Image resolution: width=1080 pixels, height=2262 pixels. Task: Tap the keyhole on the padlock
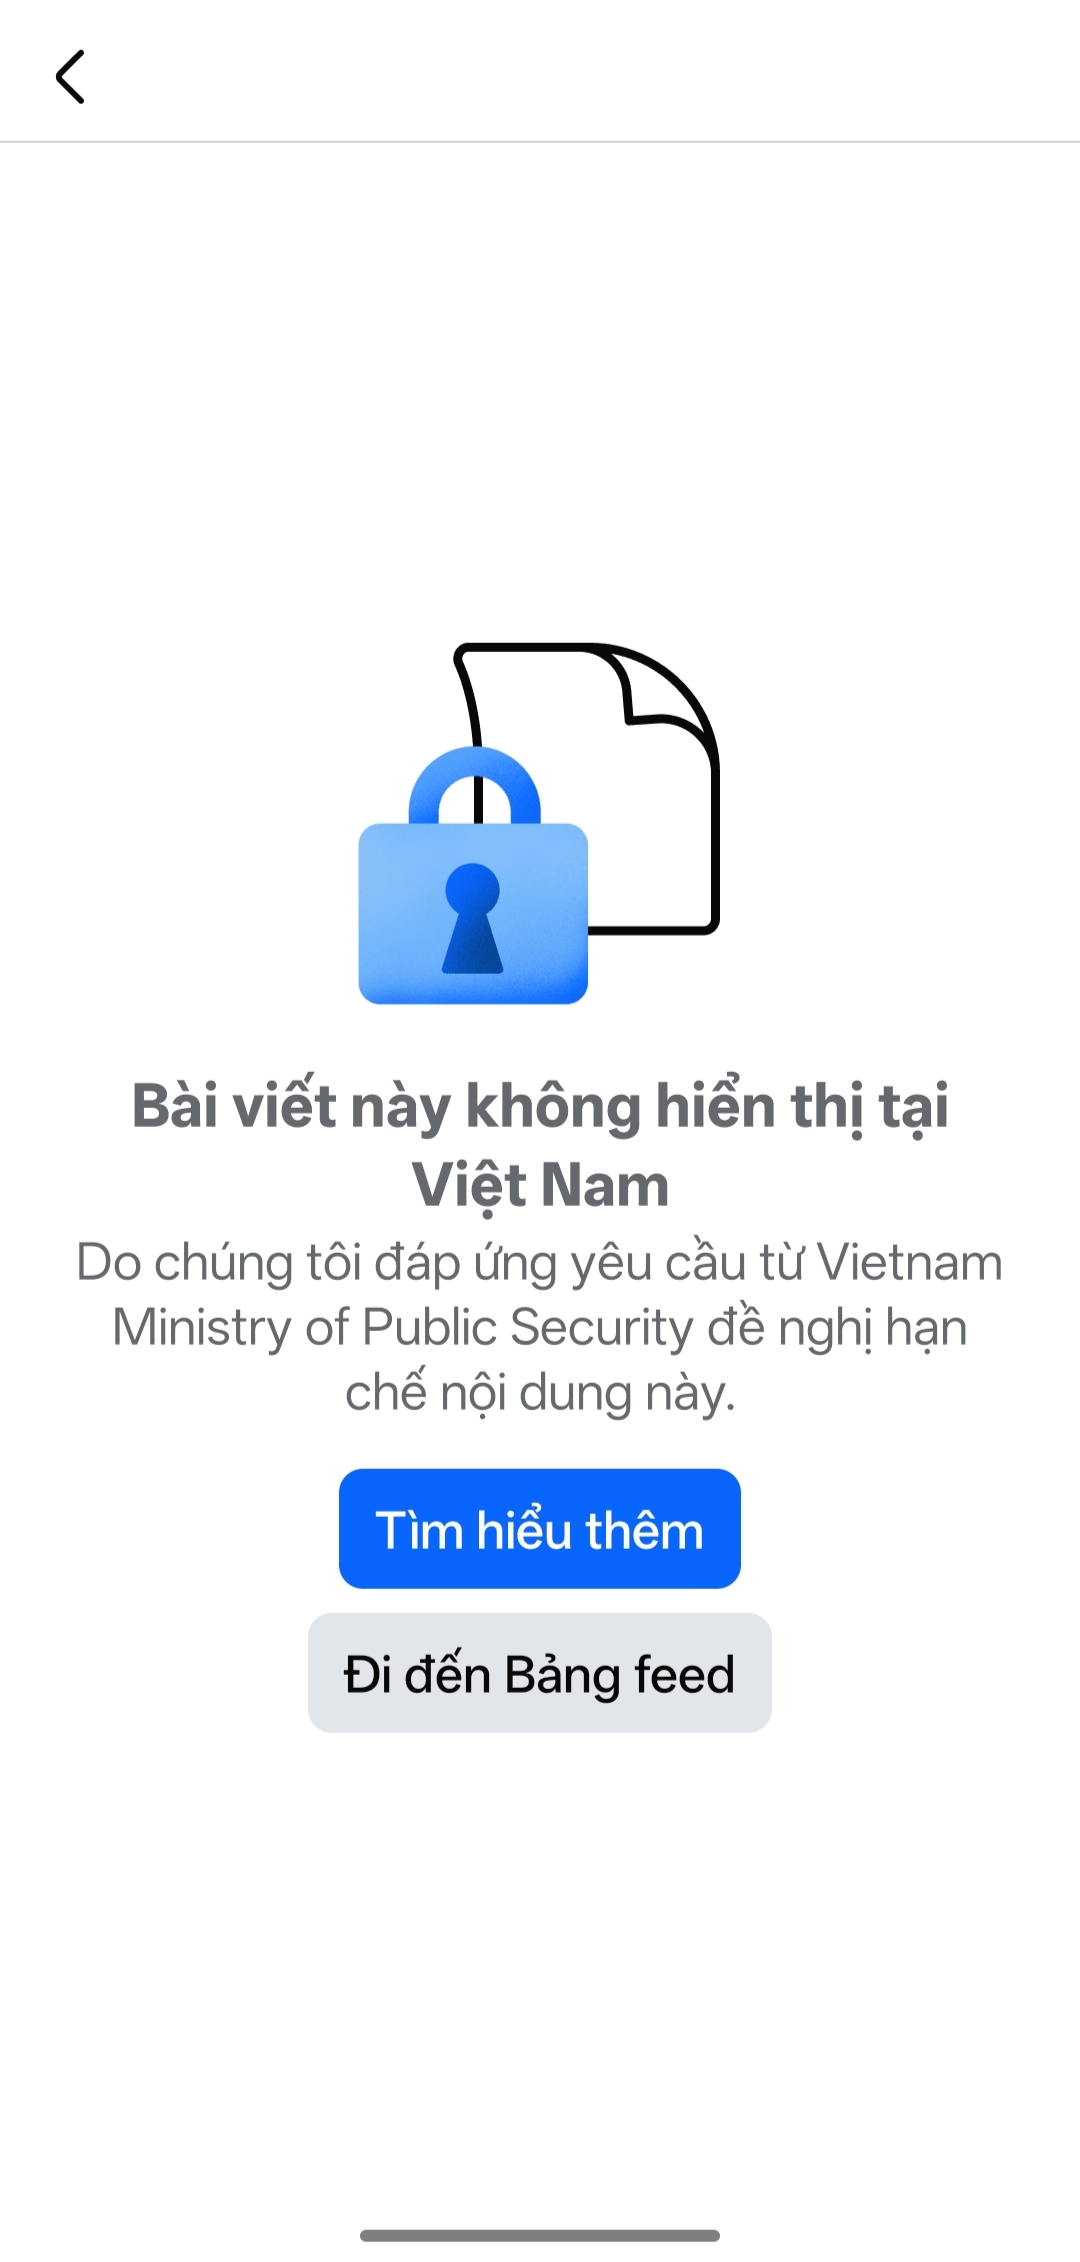click(472, 918)
